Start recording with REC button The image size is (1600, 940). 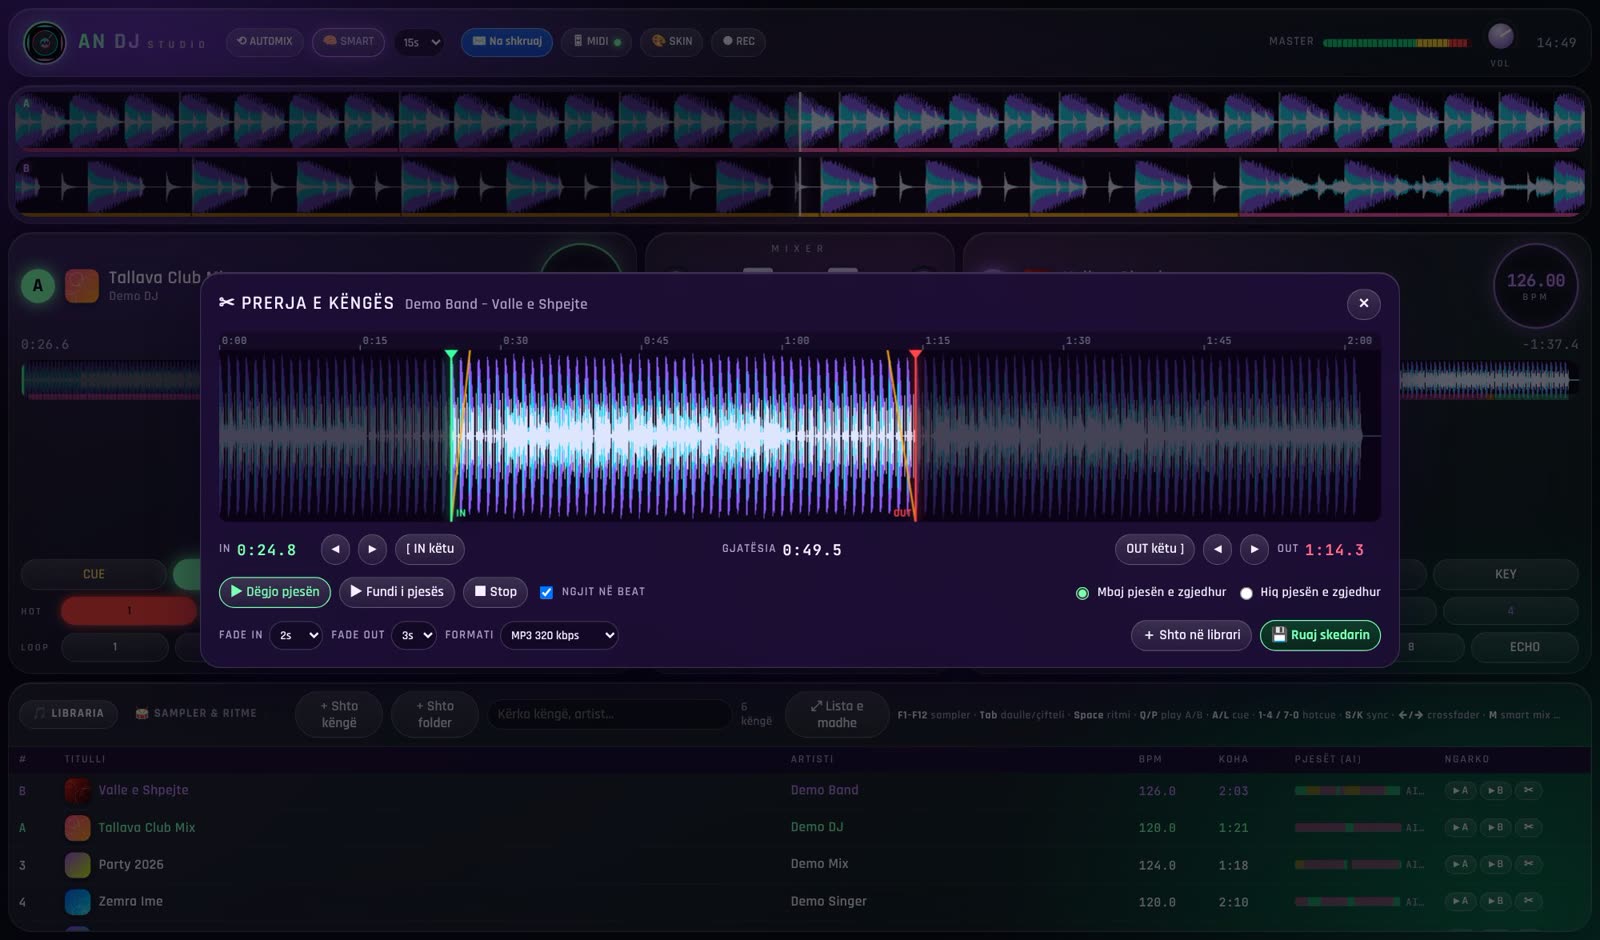(738, 42)
